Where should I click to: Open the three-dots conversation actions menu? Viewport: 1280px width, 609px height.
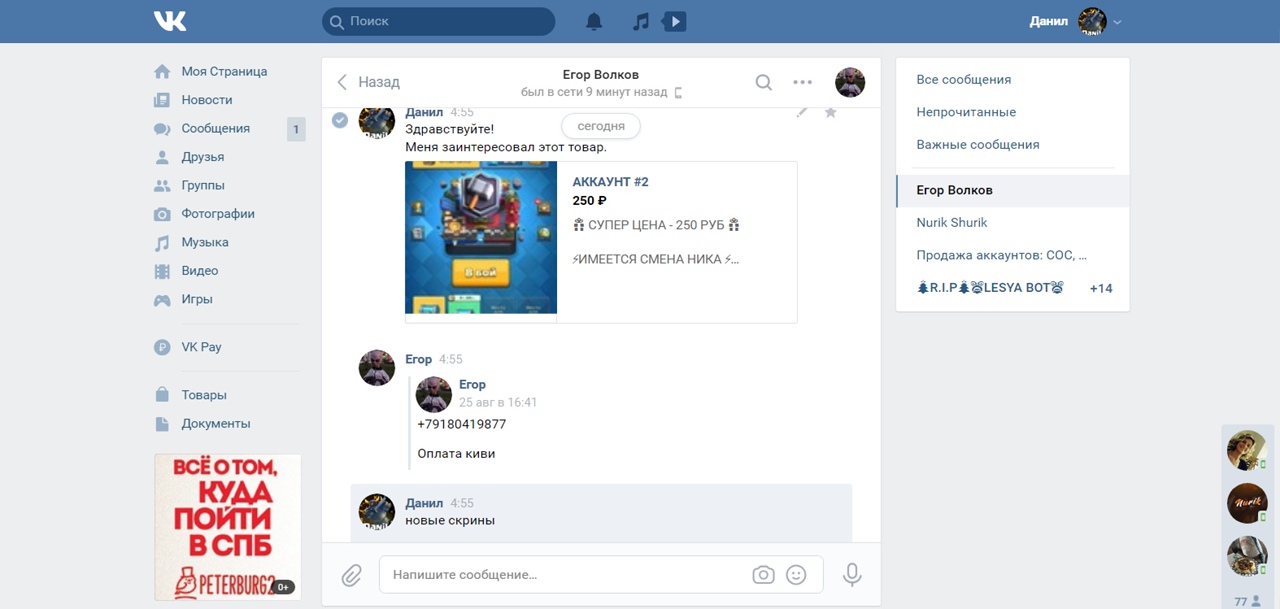tap(802, 82)
